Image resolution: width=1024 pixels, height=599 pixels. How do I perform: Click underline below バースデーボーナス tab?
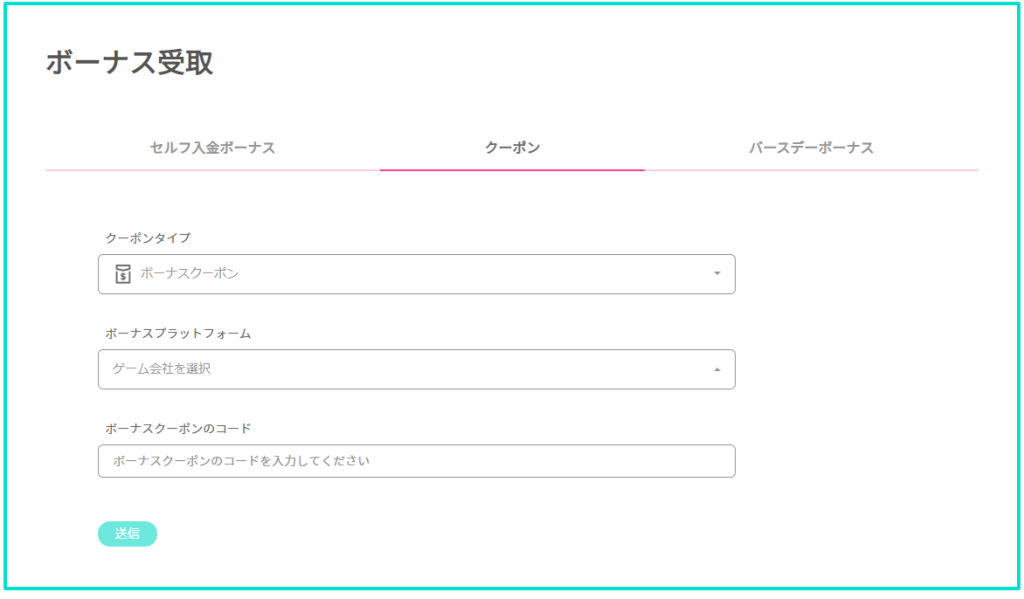(811, 170)
